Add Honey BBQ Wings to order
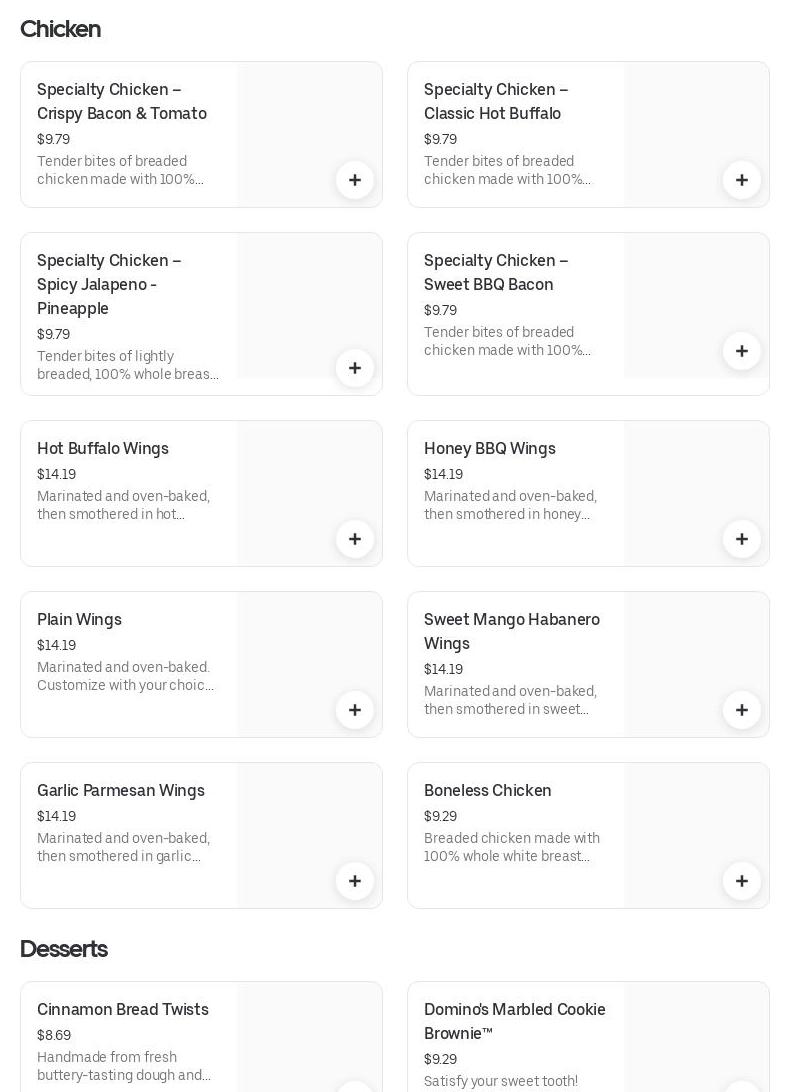 click(x=742, y=539)
